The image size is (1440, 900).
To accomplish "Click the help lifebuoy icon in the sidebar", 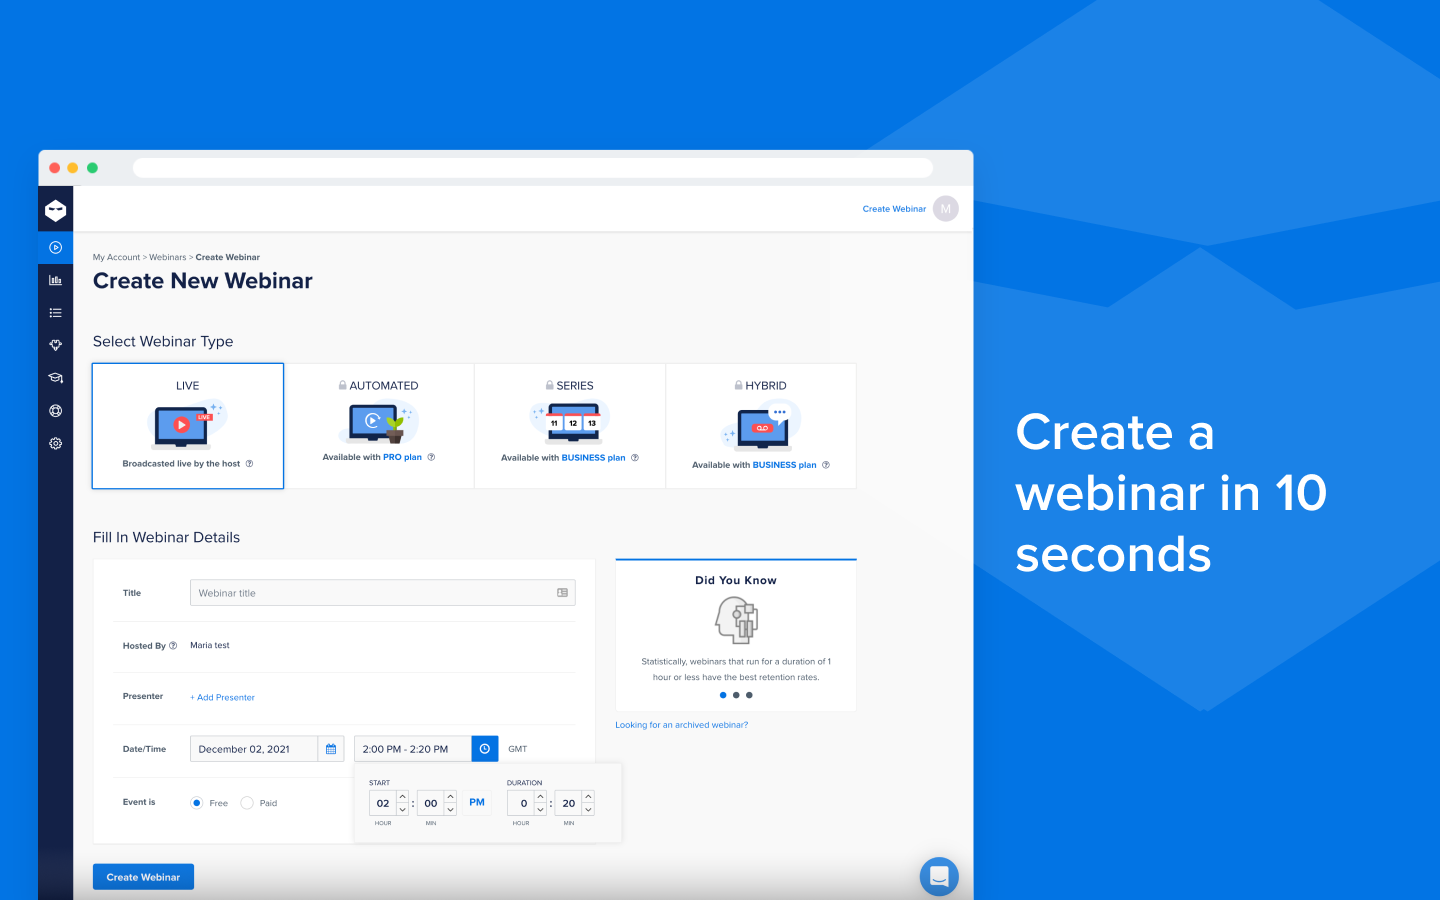I will coord(55,410).
